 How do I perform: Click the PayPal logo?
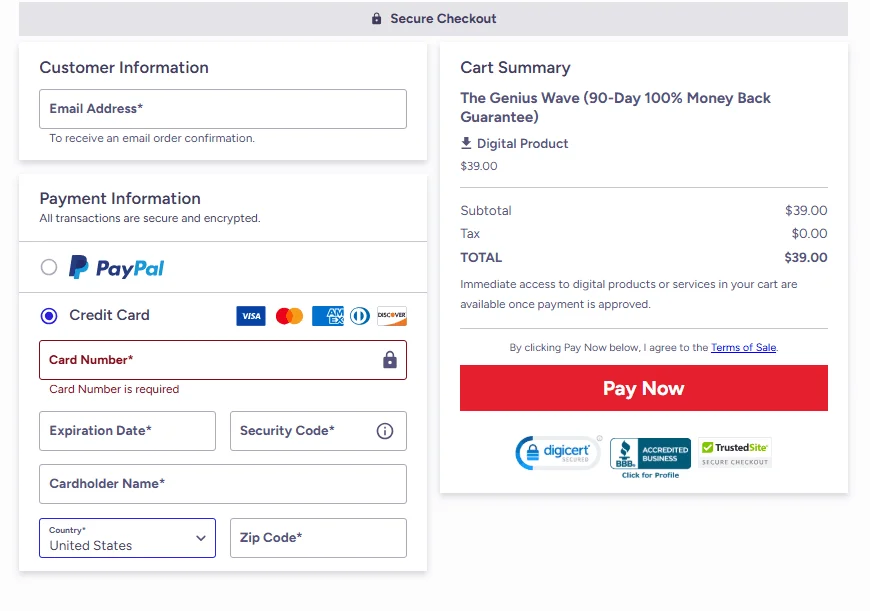[117, 267]
